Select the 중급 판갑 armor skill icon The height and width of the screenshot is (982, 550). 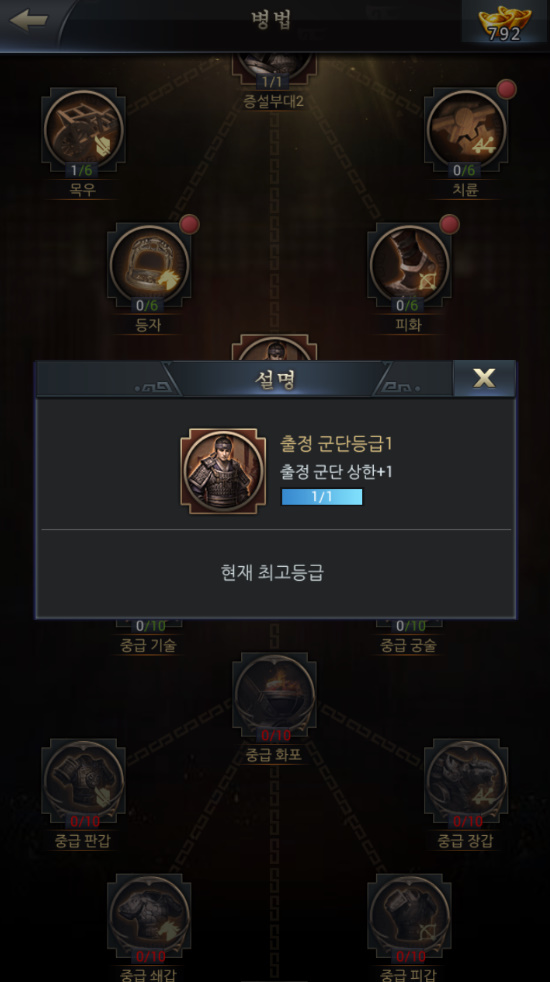click(x=83, y=781)
